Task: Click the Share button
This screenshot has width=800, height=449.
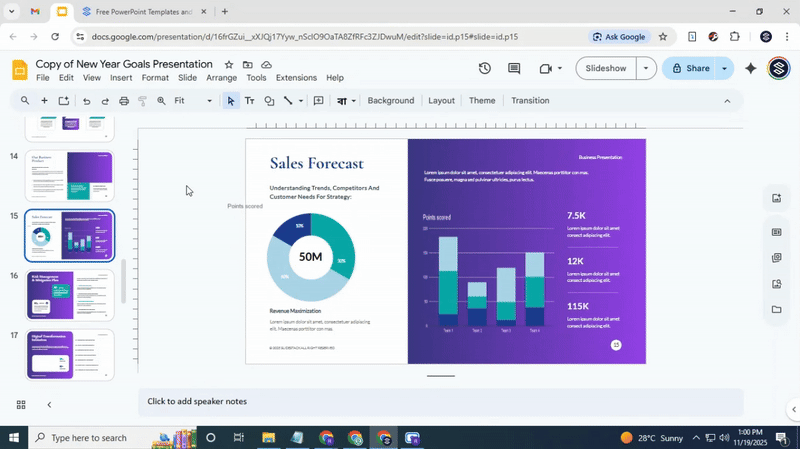Action: 689,69
